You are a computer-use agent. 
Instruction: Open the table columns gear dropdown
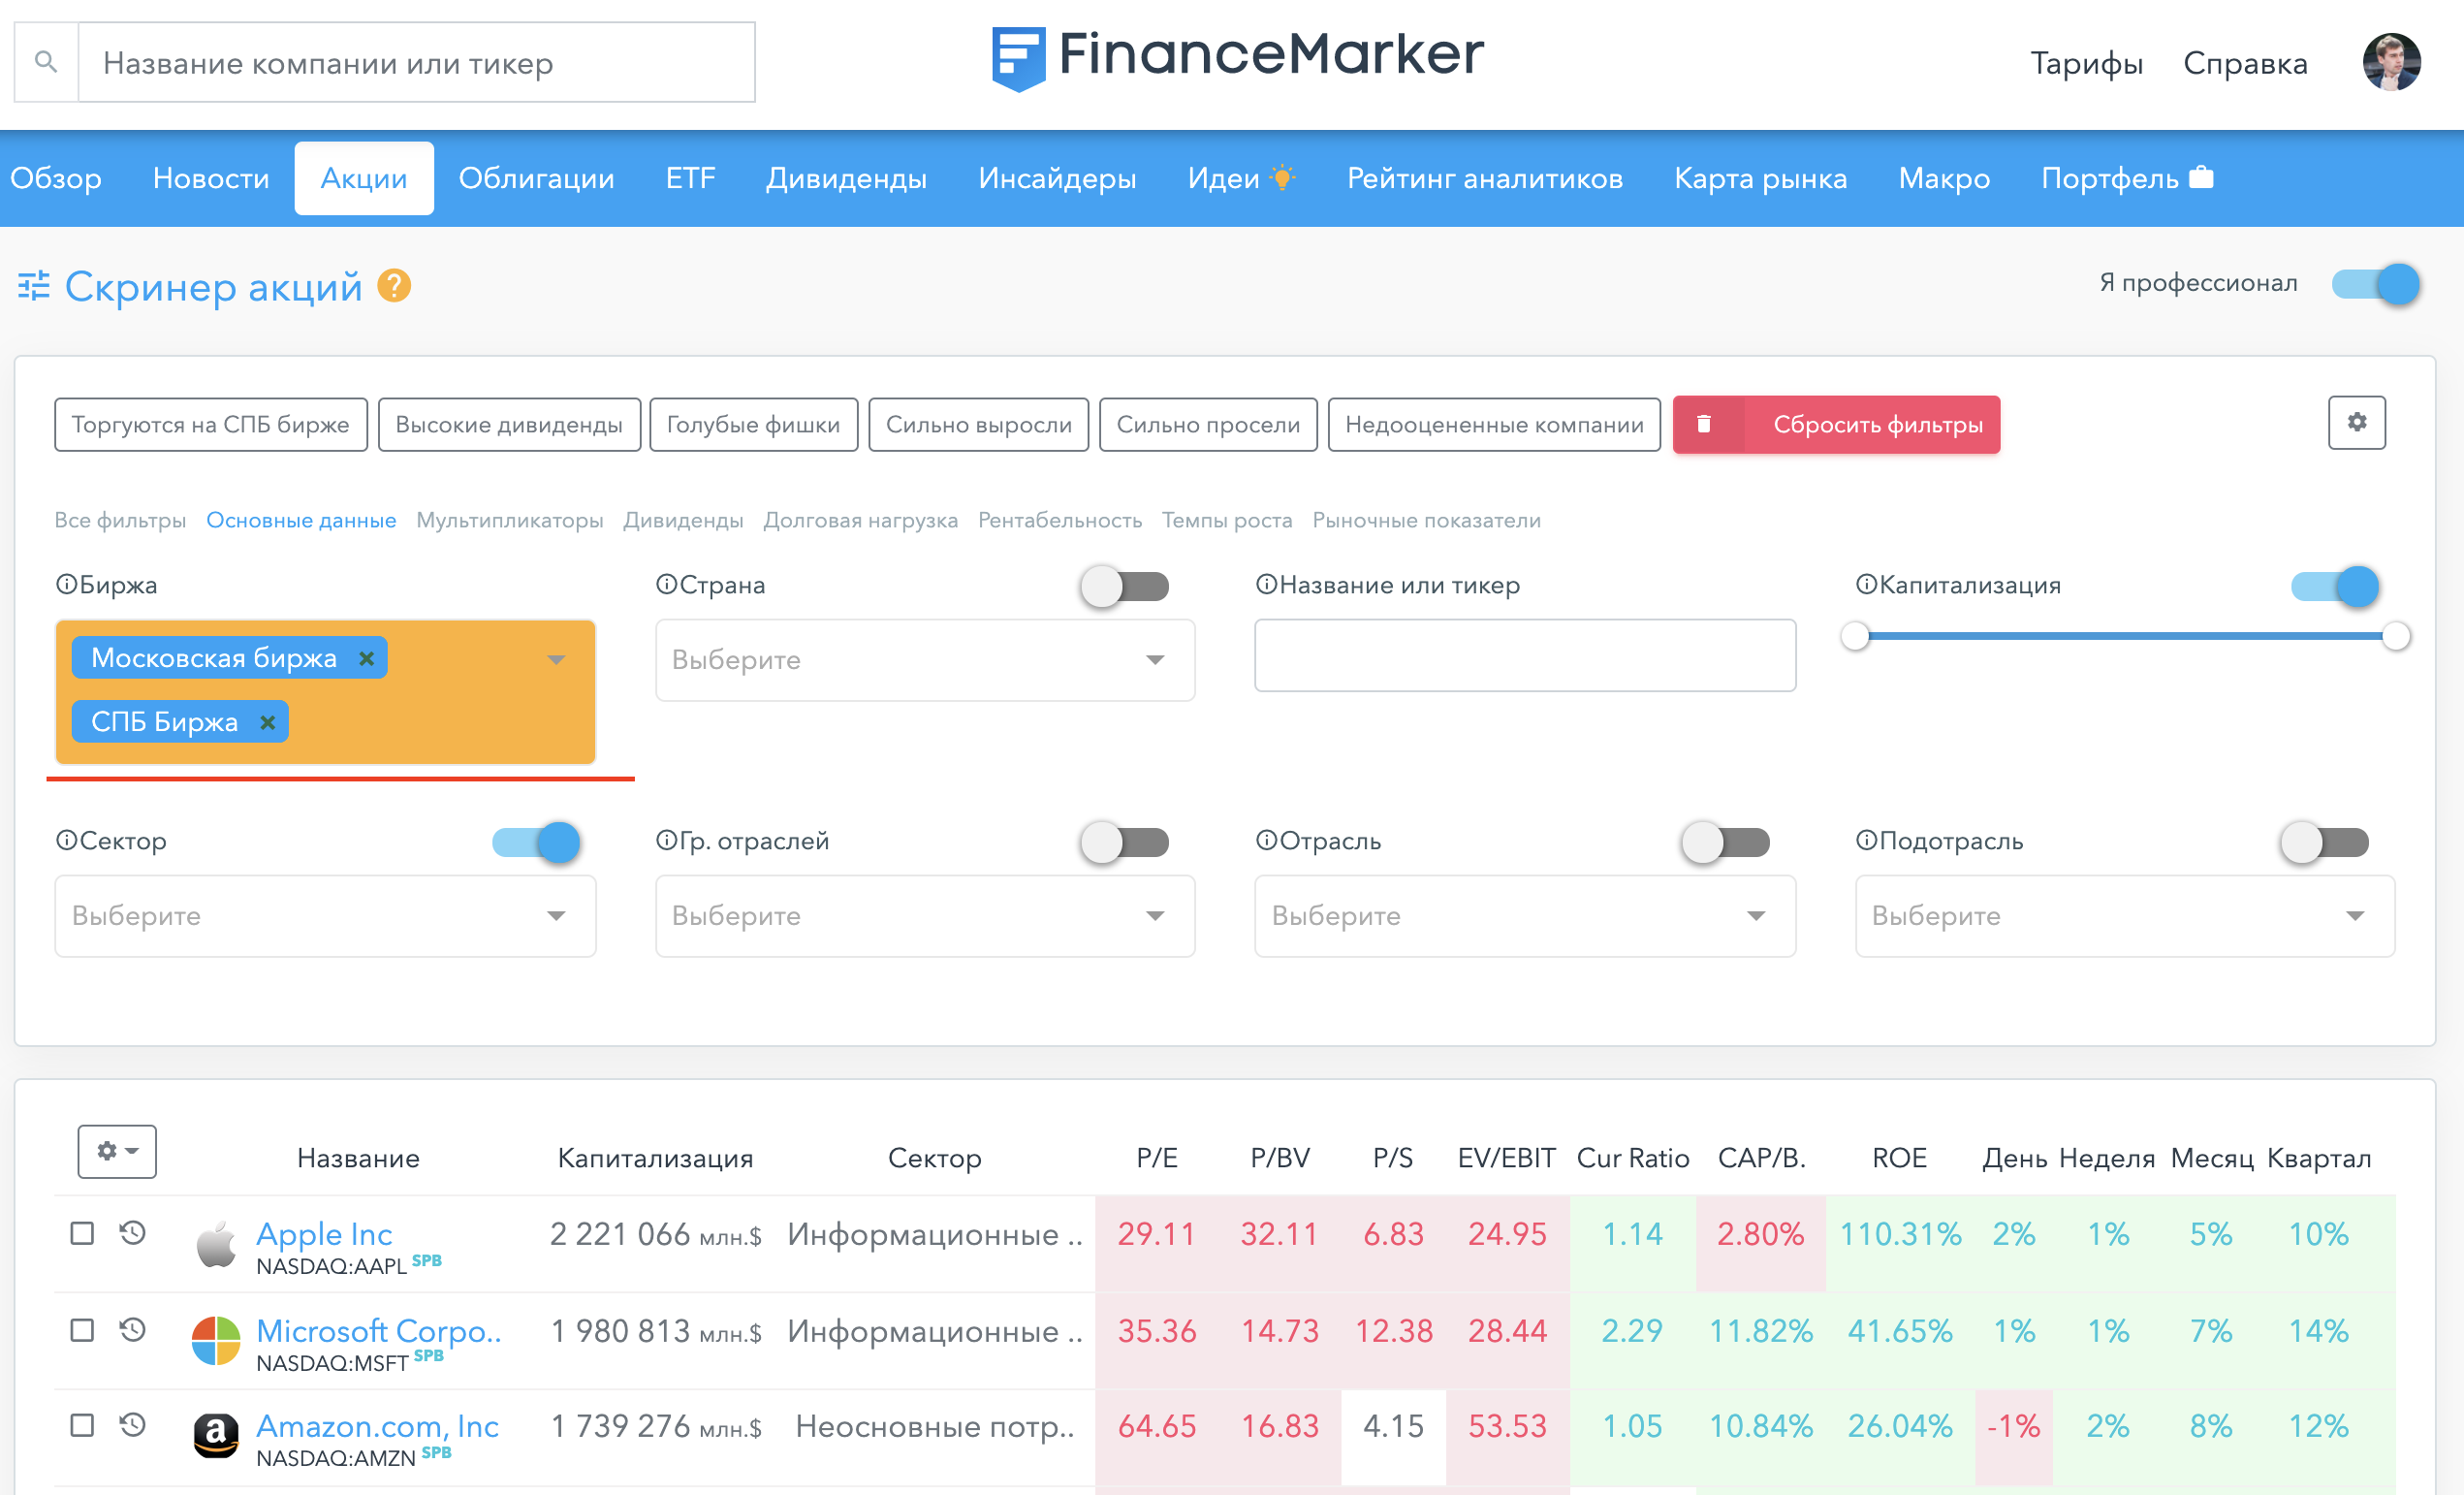[117, 1151]
